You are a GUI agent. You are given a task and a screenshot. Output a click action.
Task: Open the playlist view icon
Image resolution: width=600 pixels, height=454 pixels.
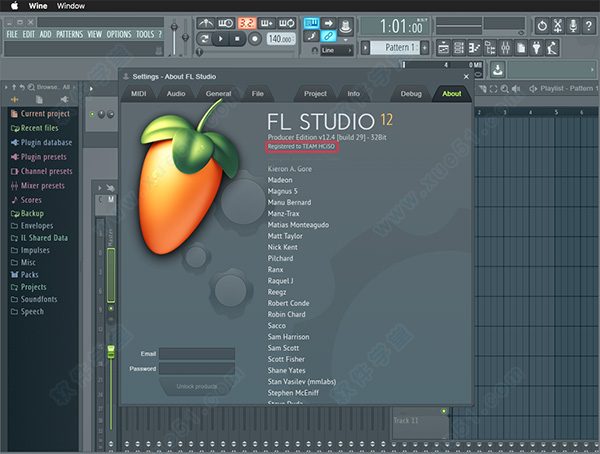tap(443, 48)
